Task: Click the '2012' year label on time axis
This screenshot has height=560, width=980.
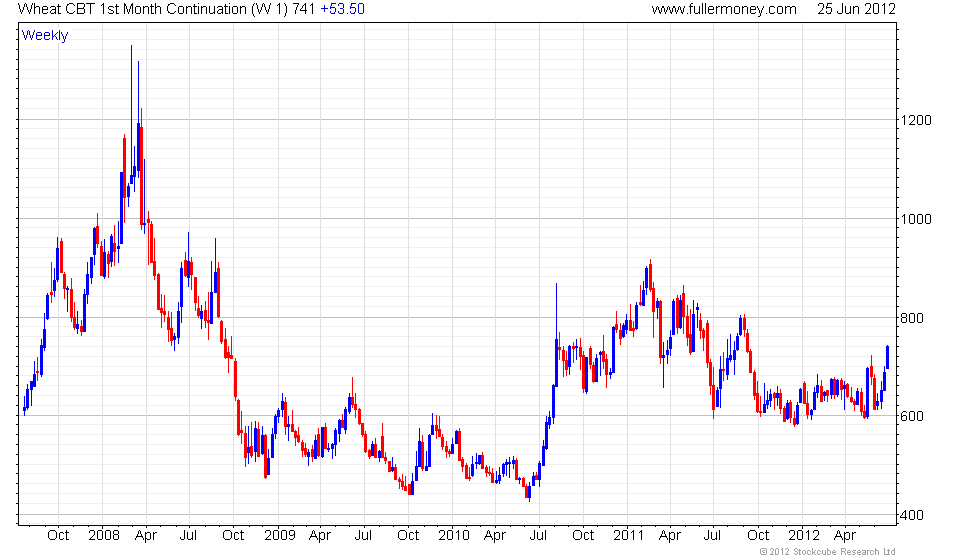Action: tap(803, 535)
